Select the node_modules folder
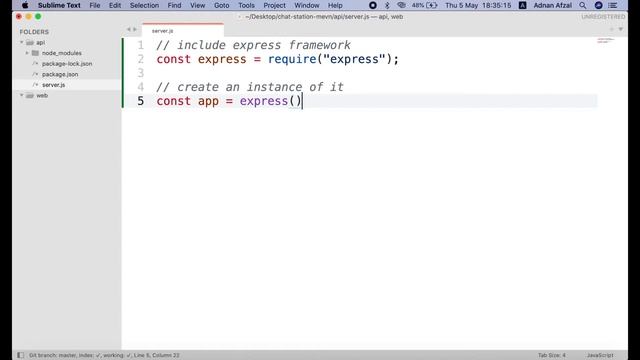The height and width of the screenshot is (360, 640). (62, 53)
